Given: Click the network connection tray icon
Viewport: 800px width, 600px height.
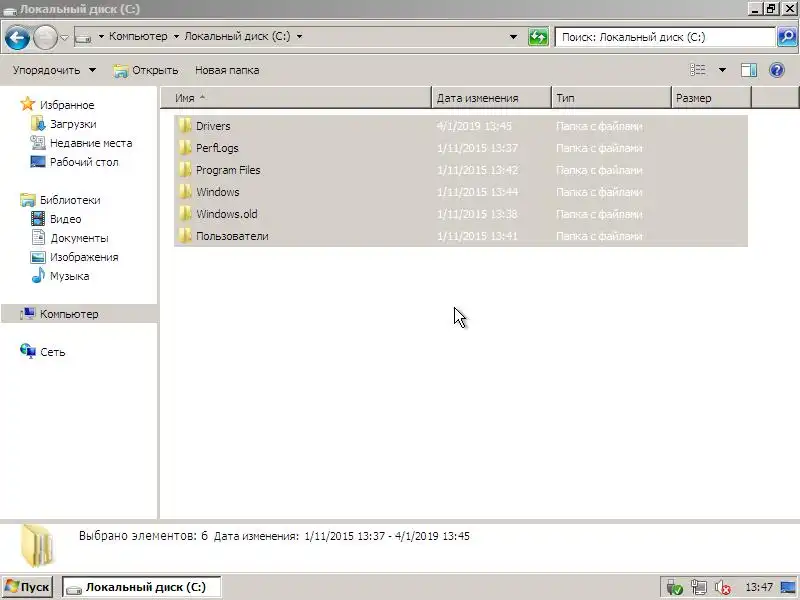Looking at the screenshot, I should 699,588.
